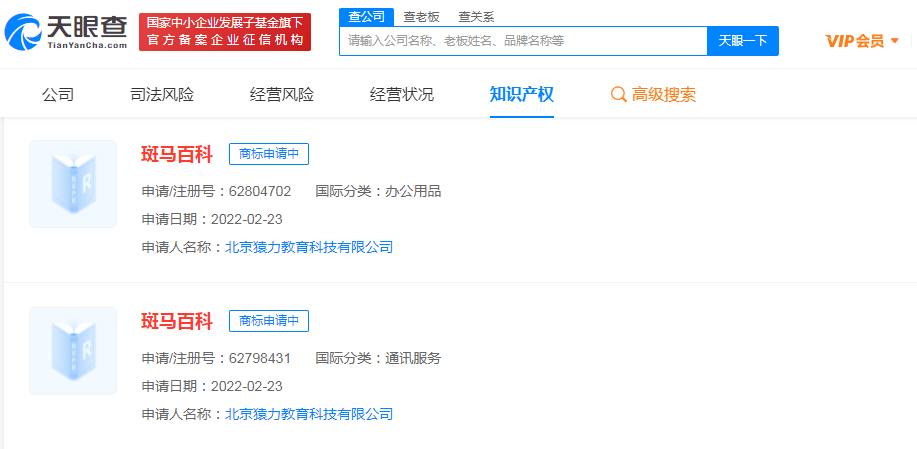This screenshot has width=917, height=449.
Task: Open trademark thumbnail for 通讯服务 entry
Action: pyautogui.click(x=73, y=351)
